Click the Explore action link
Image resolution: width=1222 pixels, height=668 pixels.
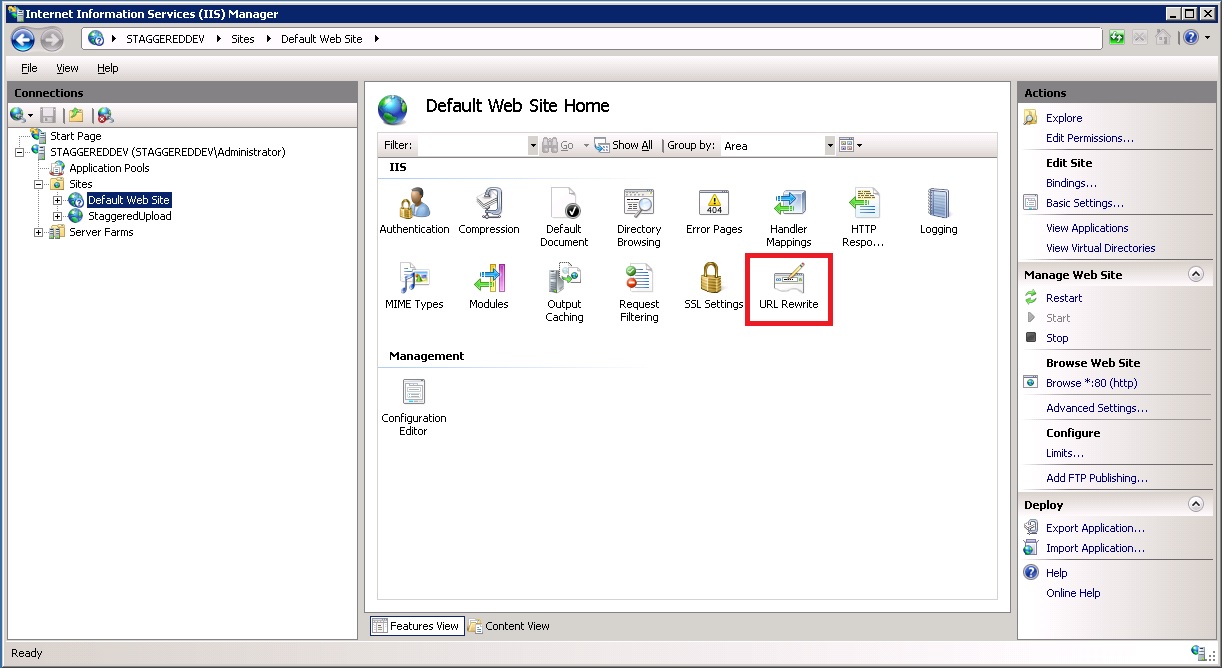(x=1064, y=118)
